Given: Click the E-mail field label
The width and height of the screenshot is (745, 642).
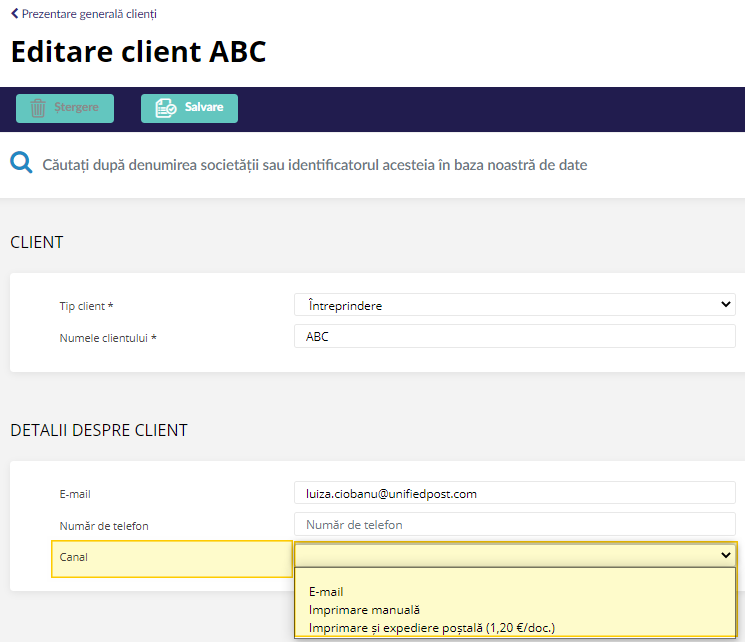Looking at the screenshot, I should point(75,494).
